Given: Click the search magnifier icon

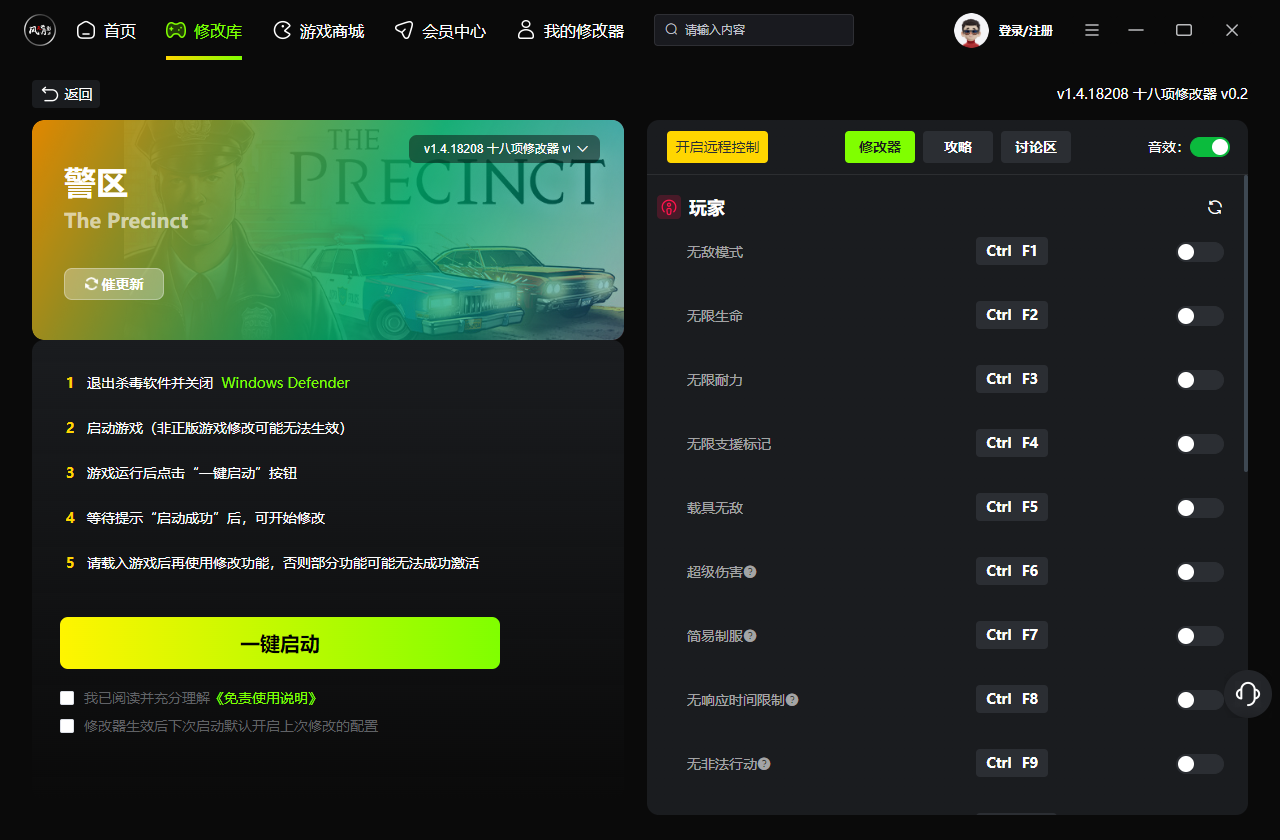Looking at the screenshot, I should pyautogui.click(x=672, y=30).
